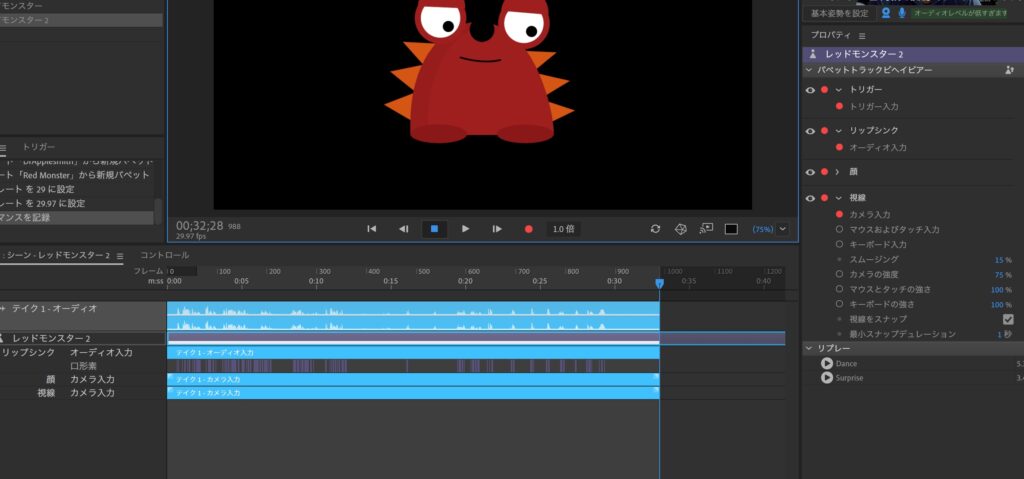Click the refresh scene icon
The height and width of the screenshot is (479, 1024).
(655, 229)
